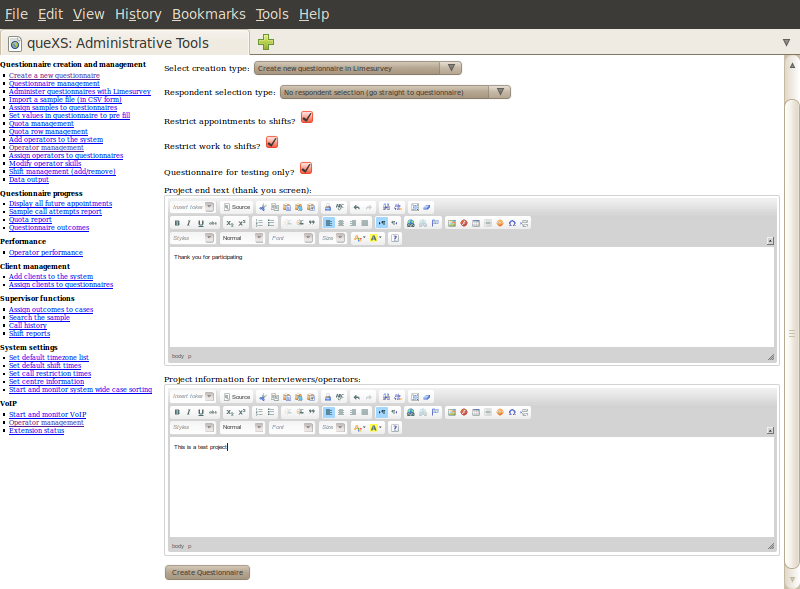800x589 pixels.
Task: Uncheck Restrict appointments to shifts checkbox
Action: [x=307, y=117]
